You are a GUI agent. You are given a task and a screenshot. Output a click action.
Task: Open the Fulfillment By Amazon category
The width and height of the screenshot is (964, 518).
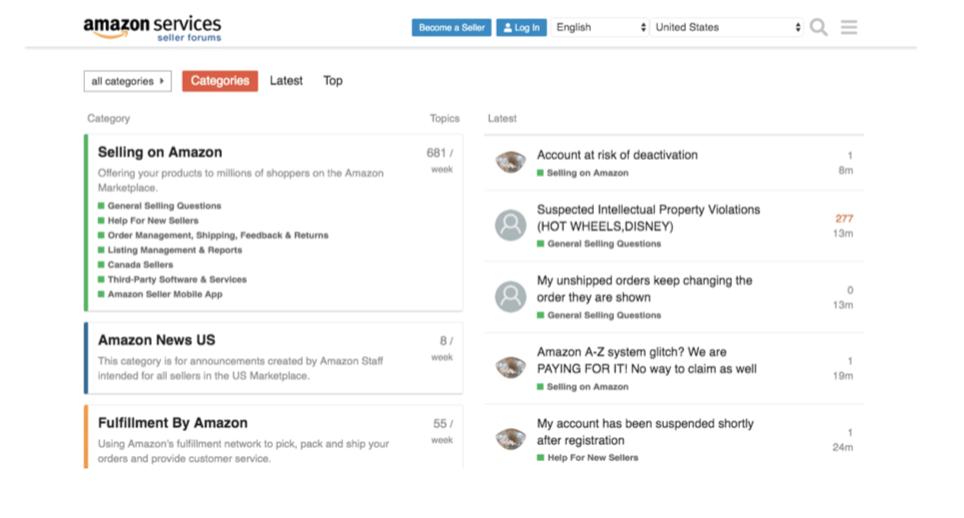tap(173, 423)
